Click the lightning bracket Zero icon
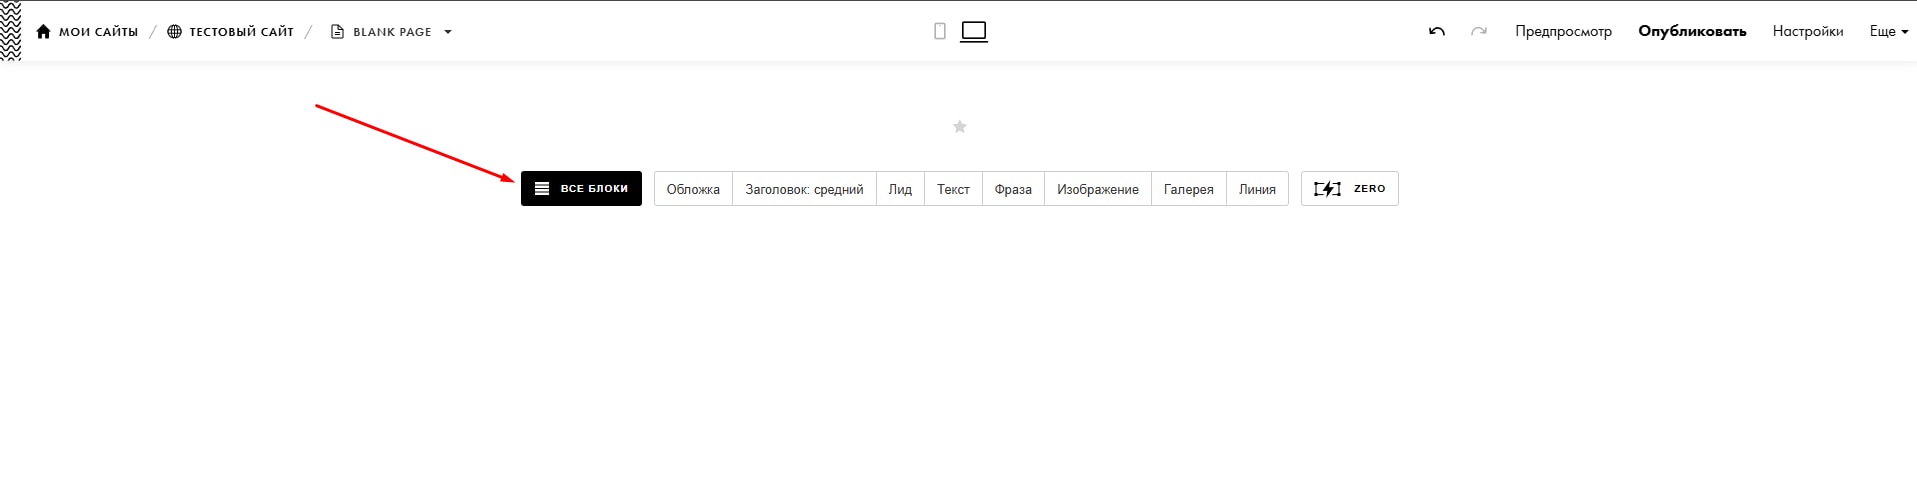The width and height of the screenshot is (1917, 500). pos(1327,188)
